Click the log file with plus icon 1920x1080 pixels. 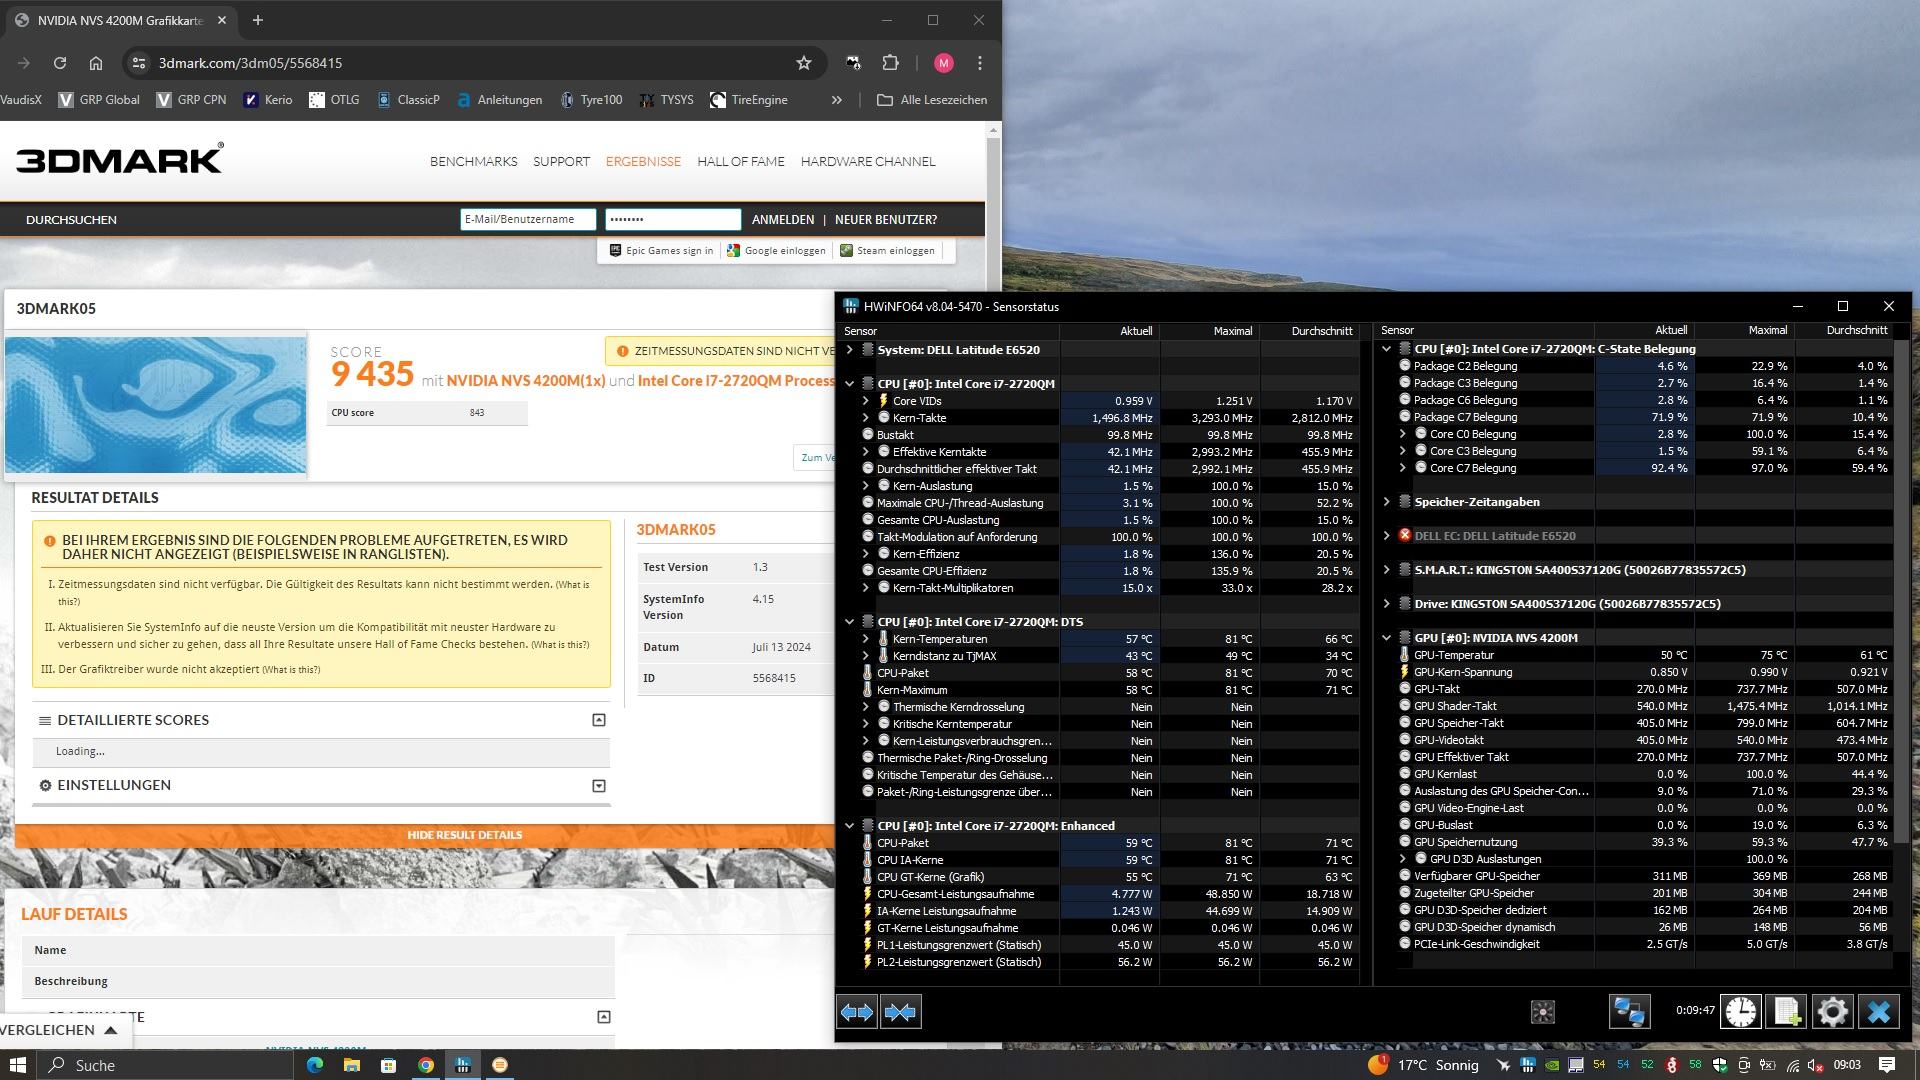coord(1787,1012)
